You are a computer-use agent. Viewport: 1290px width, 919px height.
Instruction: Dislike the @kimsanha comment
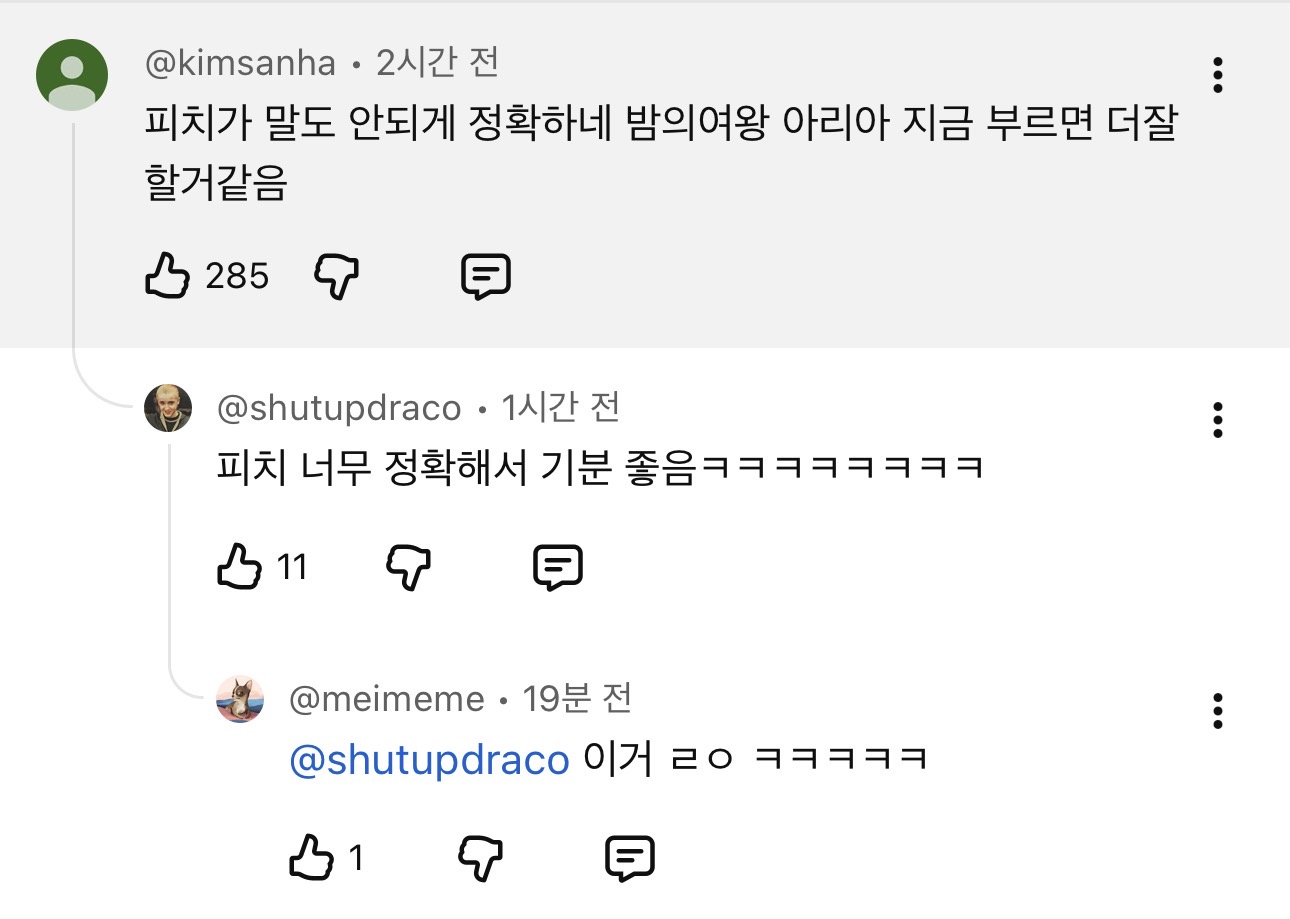(337, 275)
